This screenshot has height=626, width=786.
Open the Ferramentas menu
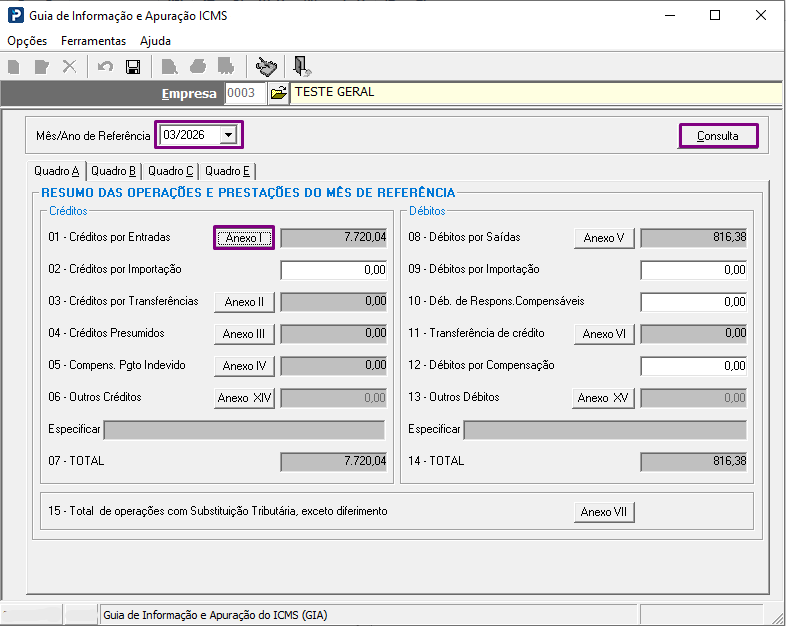pos(93,41)
